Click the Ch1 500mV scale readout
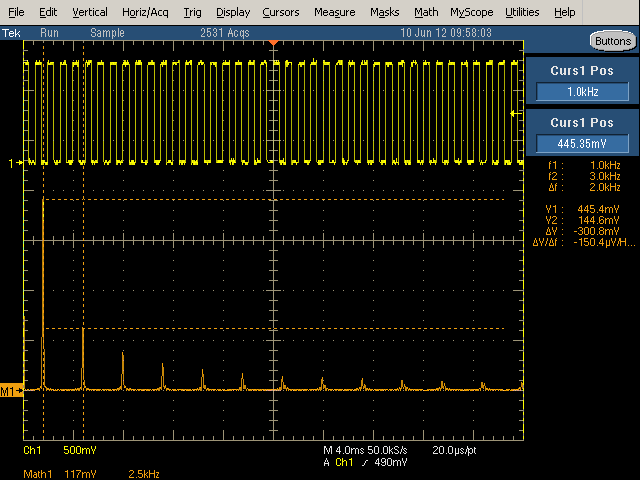This screenshot has height=480, width=640. tap(60, 450)
